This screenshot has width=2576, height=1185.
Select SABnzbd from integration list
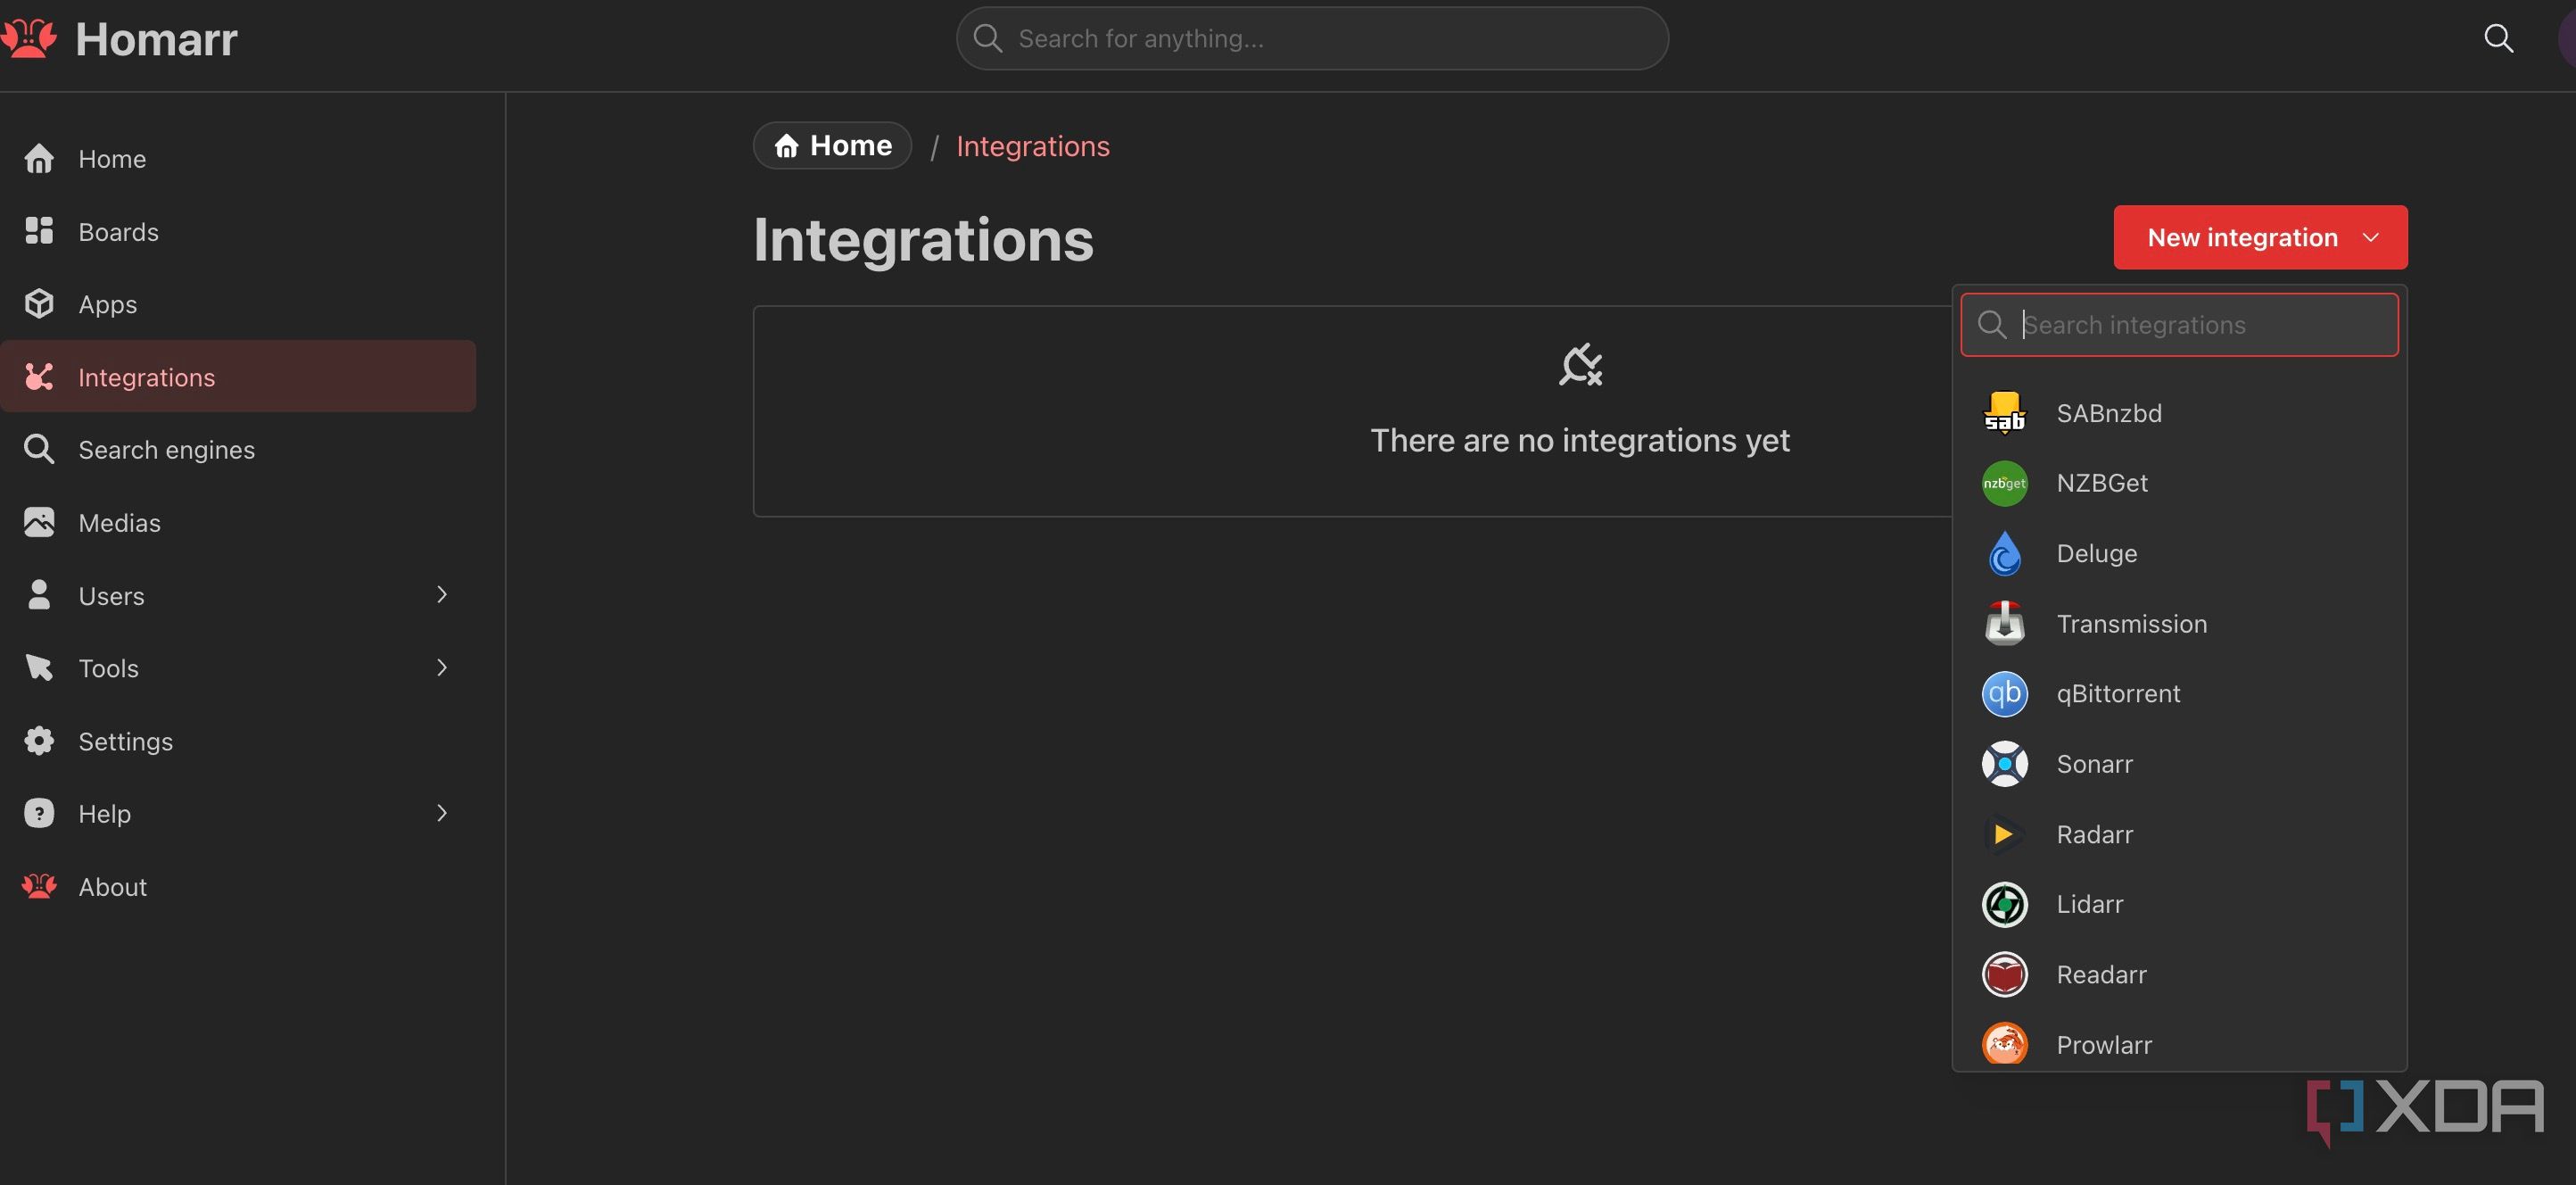click(x=2179, y=413)
